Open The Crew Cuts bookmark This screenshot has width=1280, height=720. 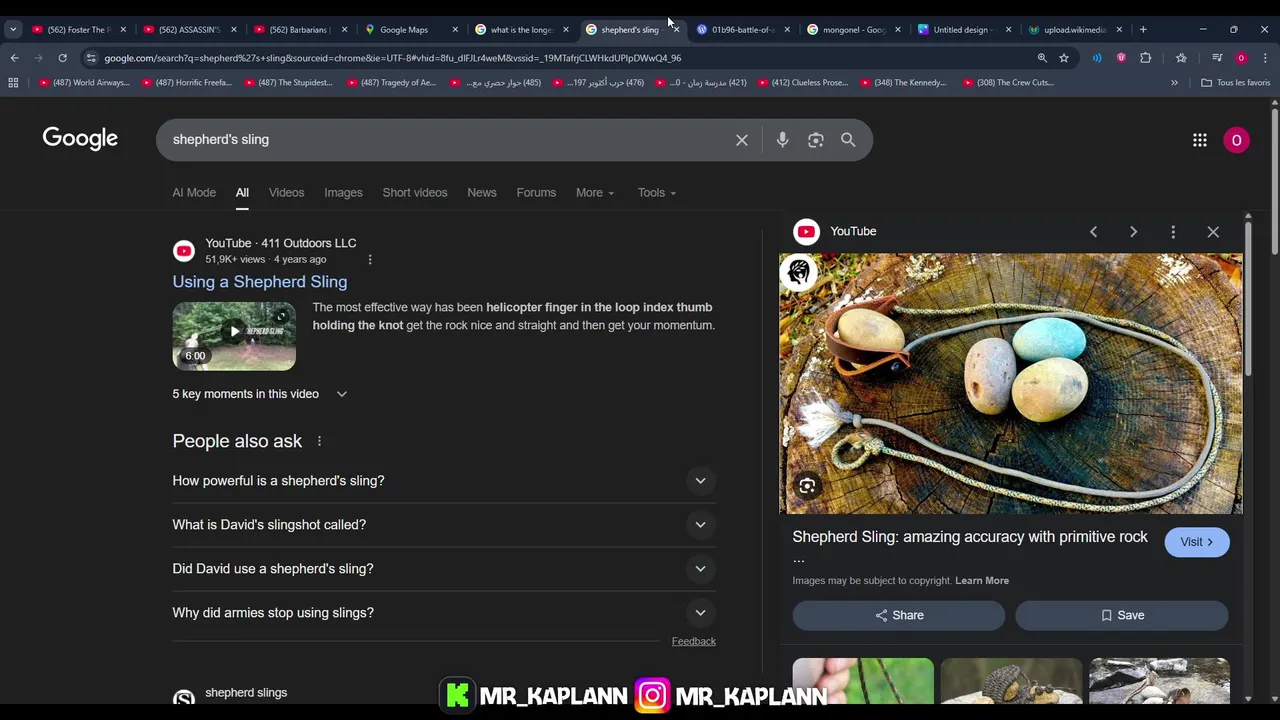tap(1008, 82)
